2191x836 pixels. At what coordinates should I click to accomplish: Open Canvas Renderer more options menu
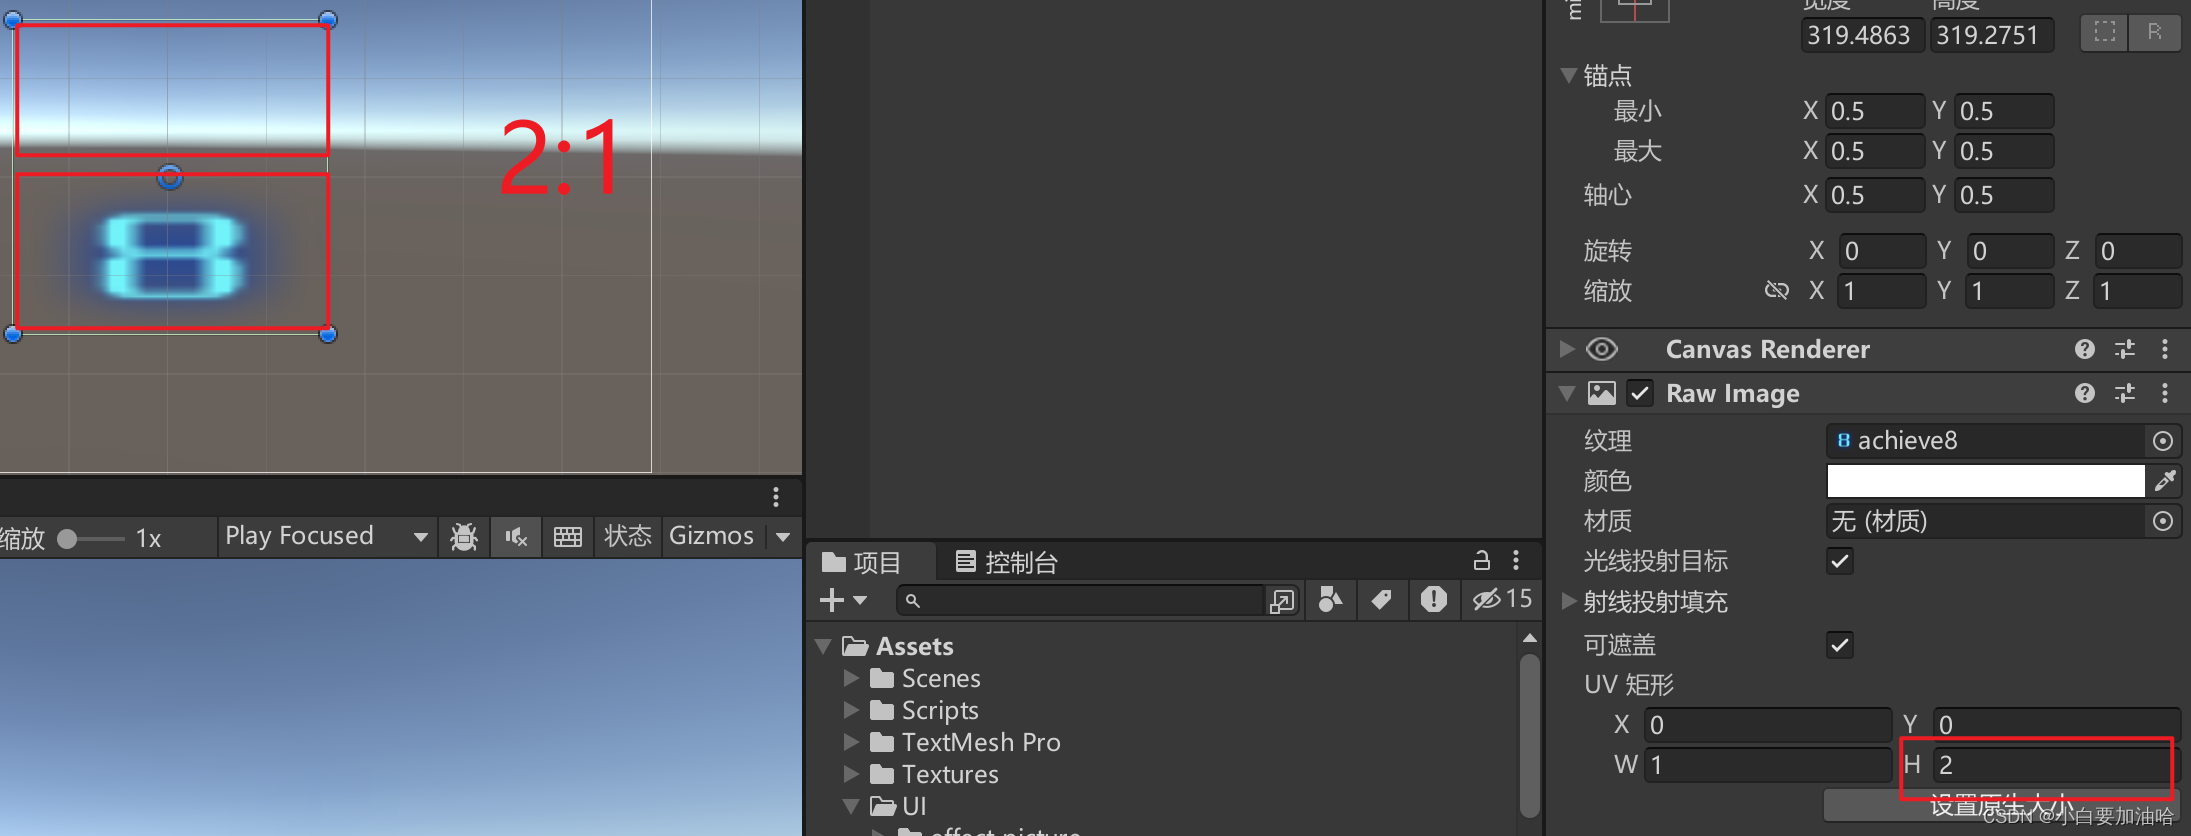click(x=2165, y=349)
